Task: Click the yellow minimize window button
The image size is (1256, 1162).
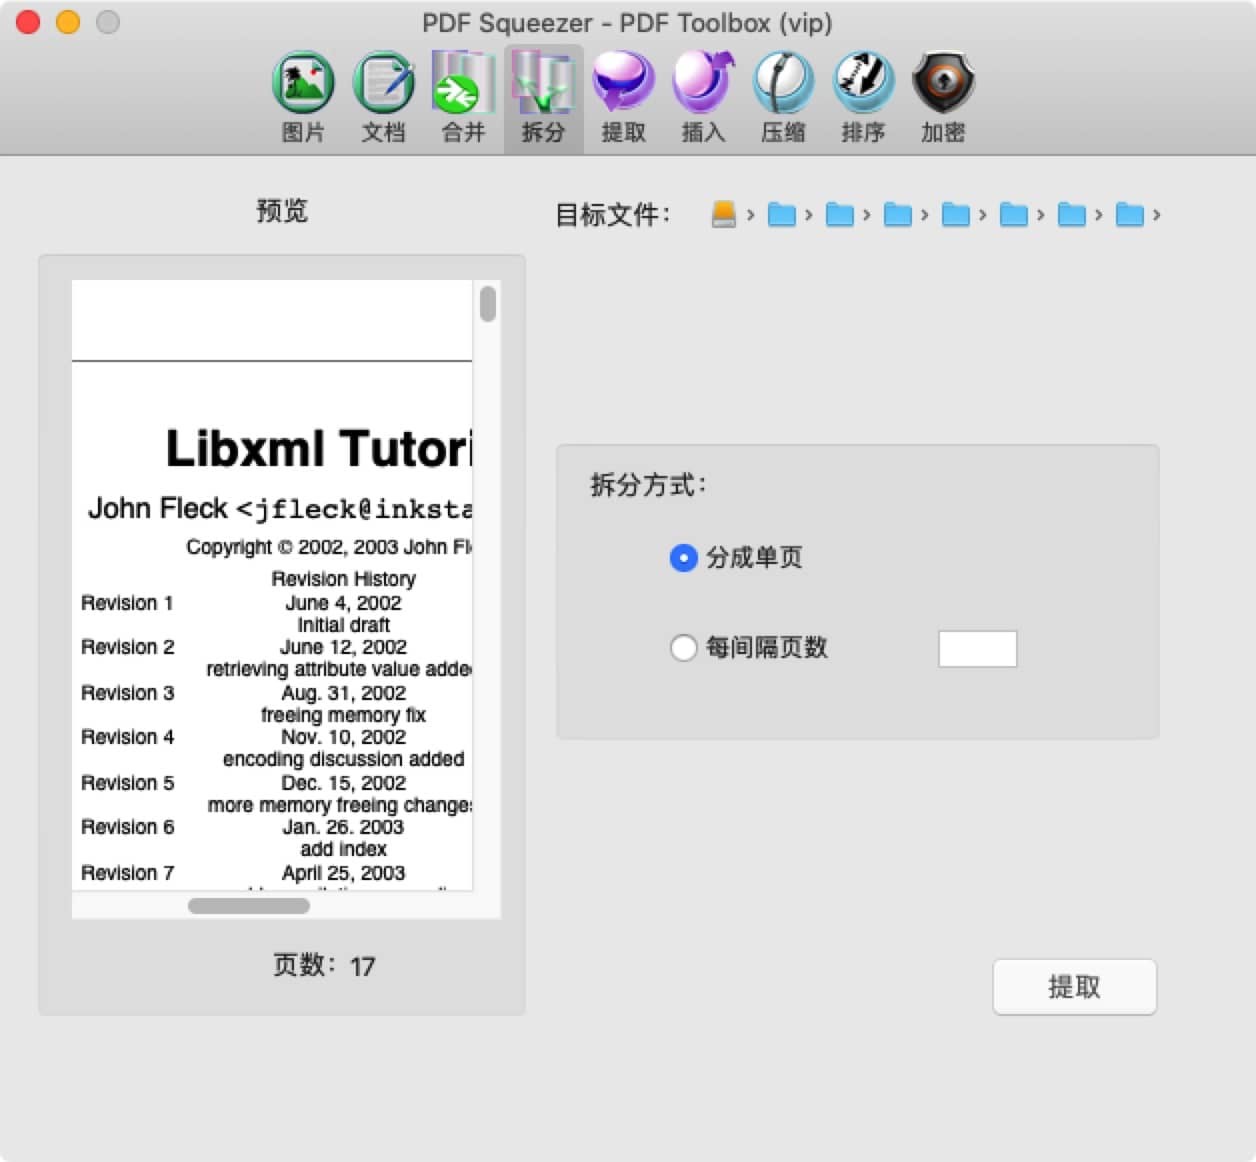Action: 68,22
